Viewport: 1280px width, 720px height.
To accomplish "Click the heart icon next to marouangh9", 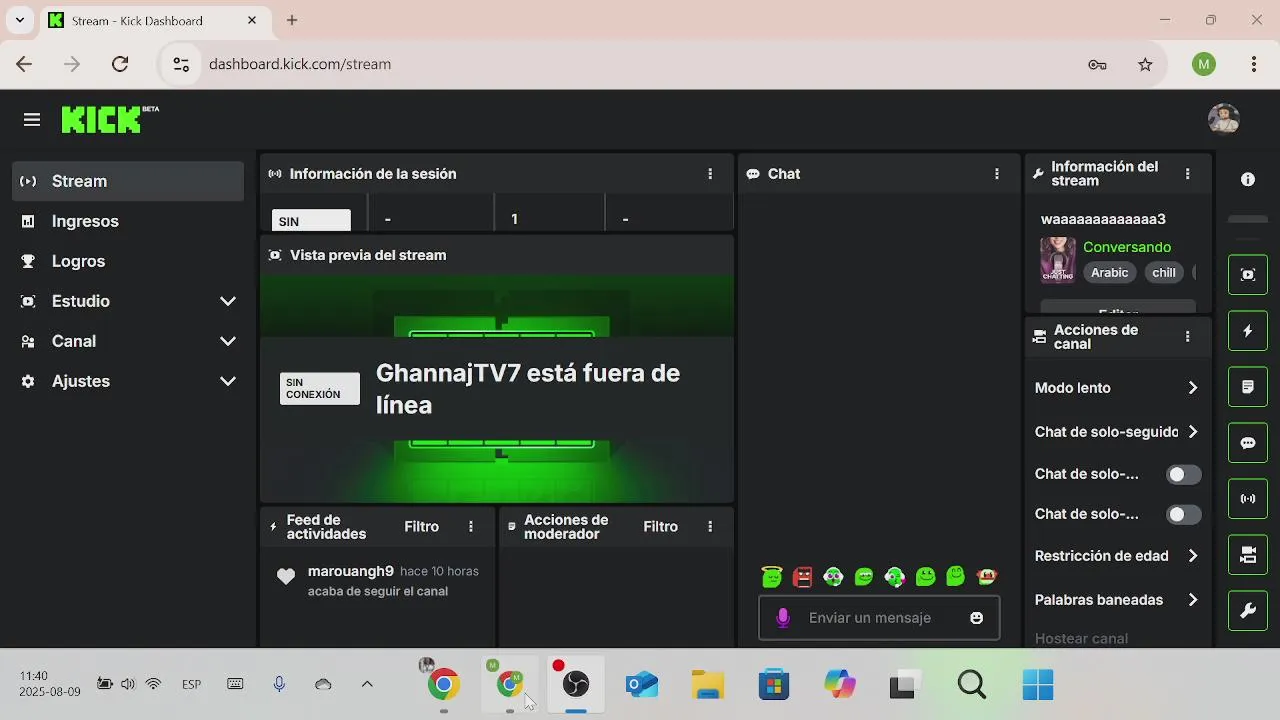I will 286,577.
